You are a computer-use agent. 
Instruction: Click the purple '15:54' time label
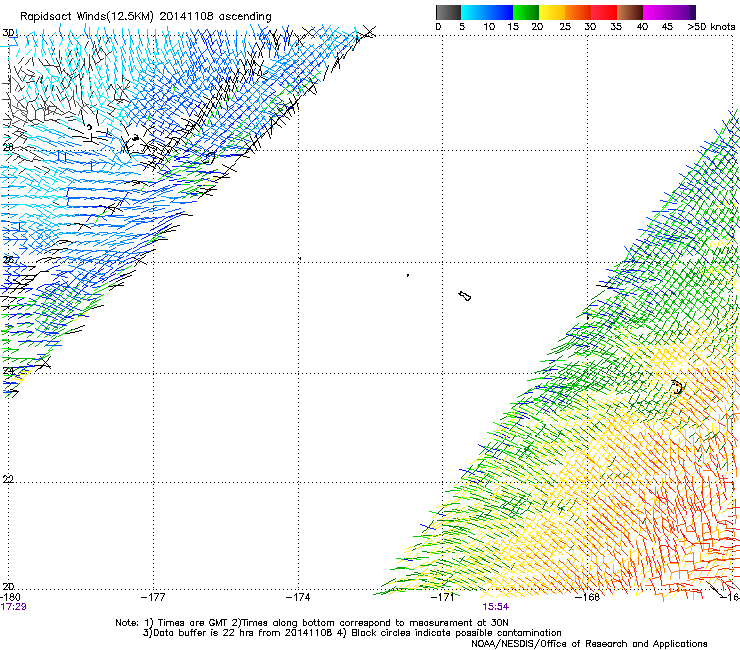coord(496,607)
